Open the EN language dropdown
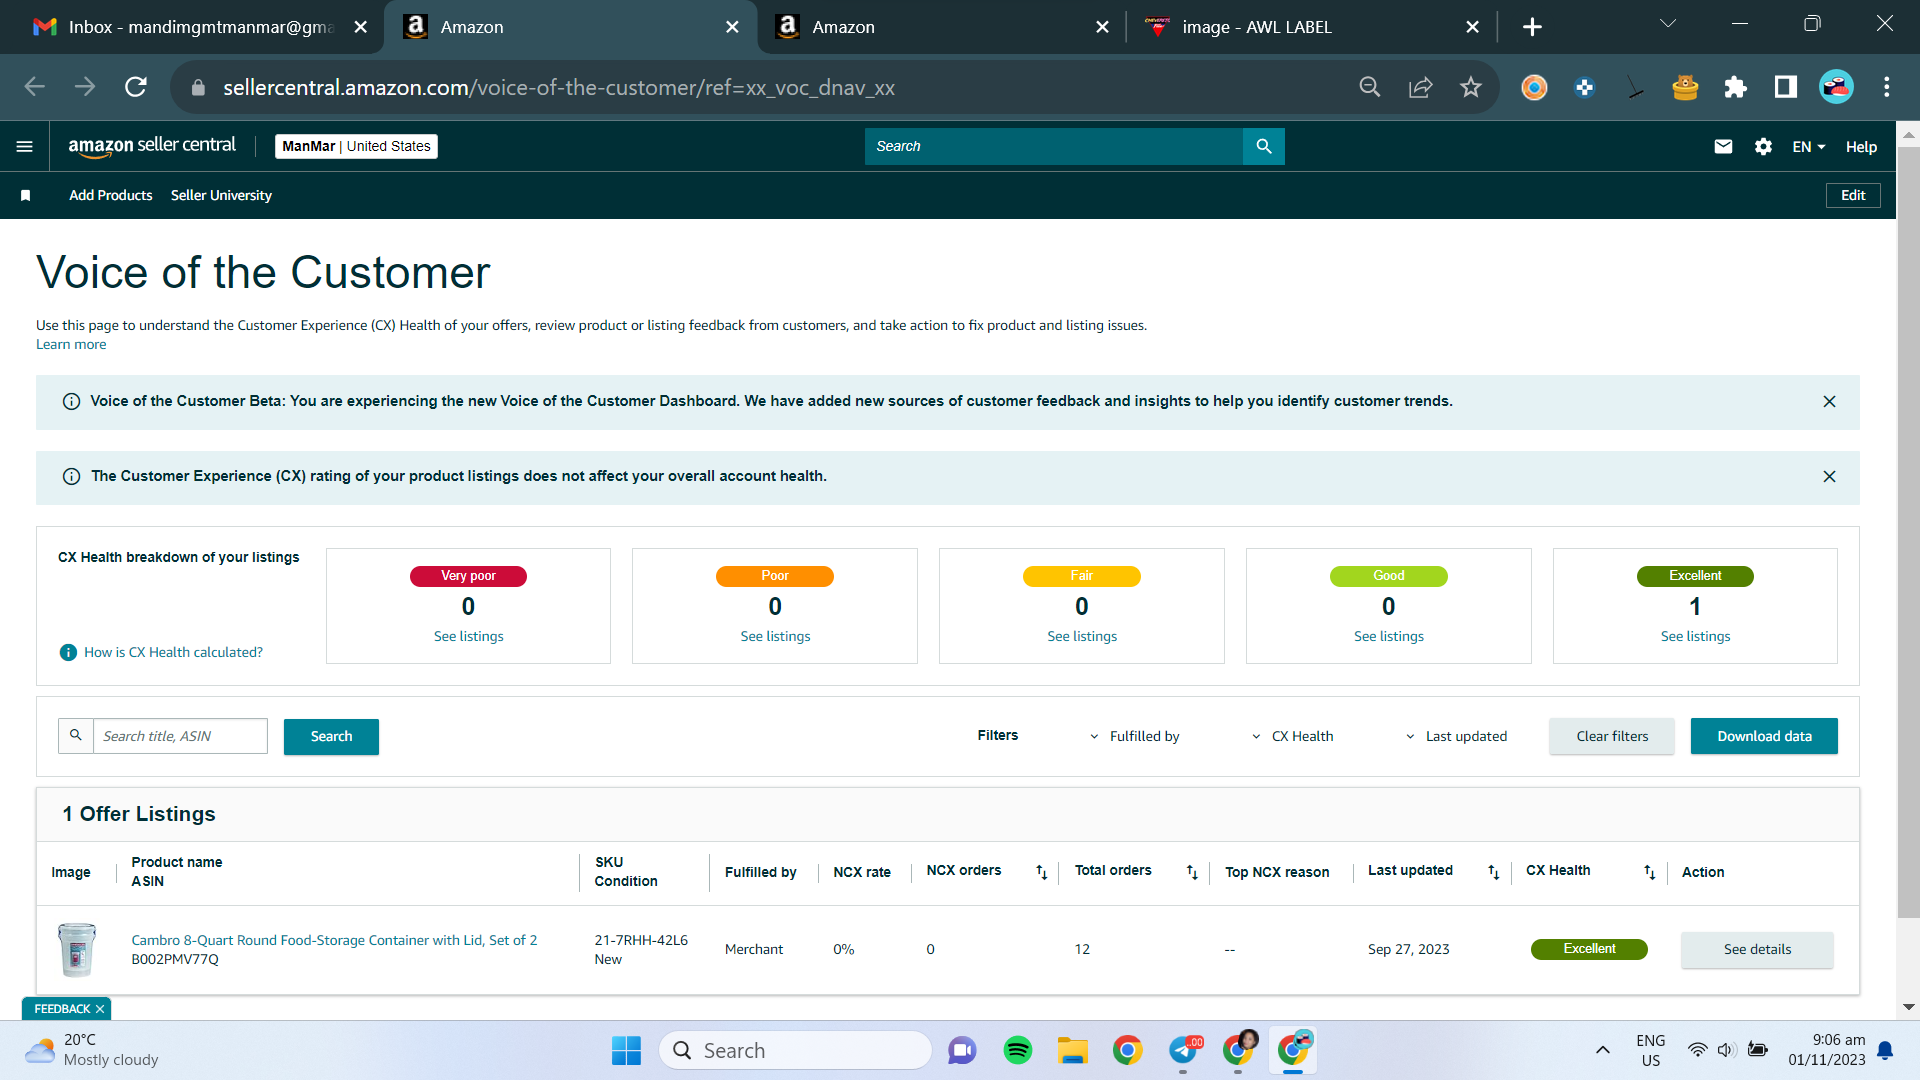This screenshot has width=1920, height=1080. coord(1809,147)
